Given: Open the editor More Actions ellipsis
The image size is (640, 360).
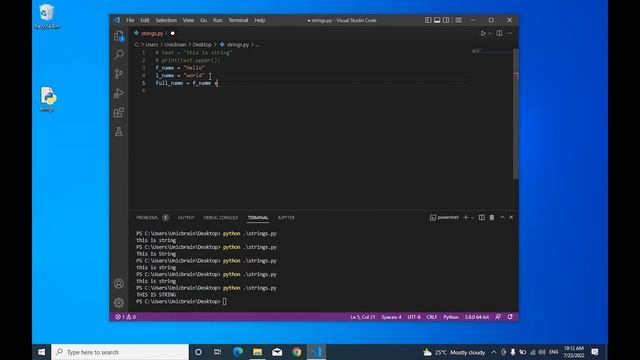Looking at the screenshot, I should [x=509, y=33].
